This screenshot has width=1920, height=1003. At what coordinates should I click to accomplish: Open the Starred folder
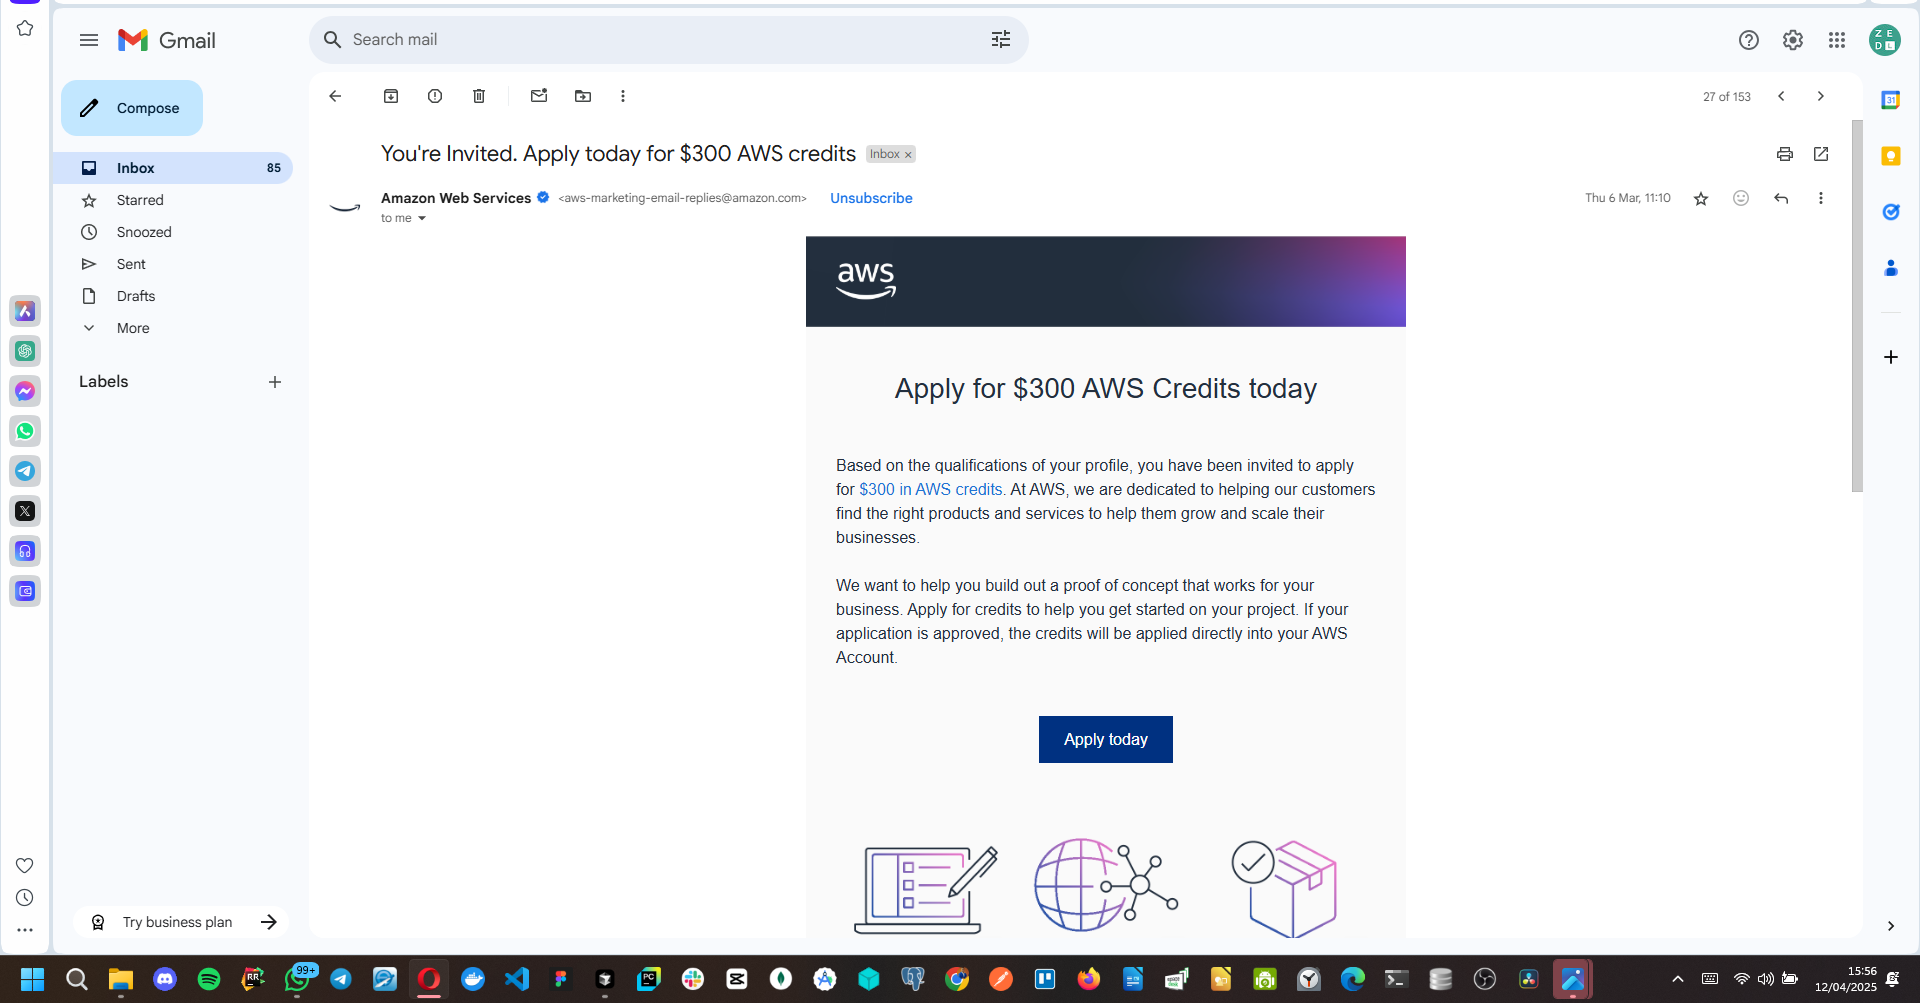click(x=140, y=200)
